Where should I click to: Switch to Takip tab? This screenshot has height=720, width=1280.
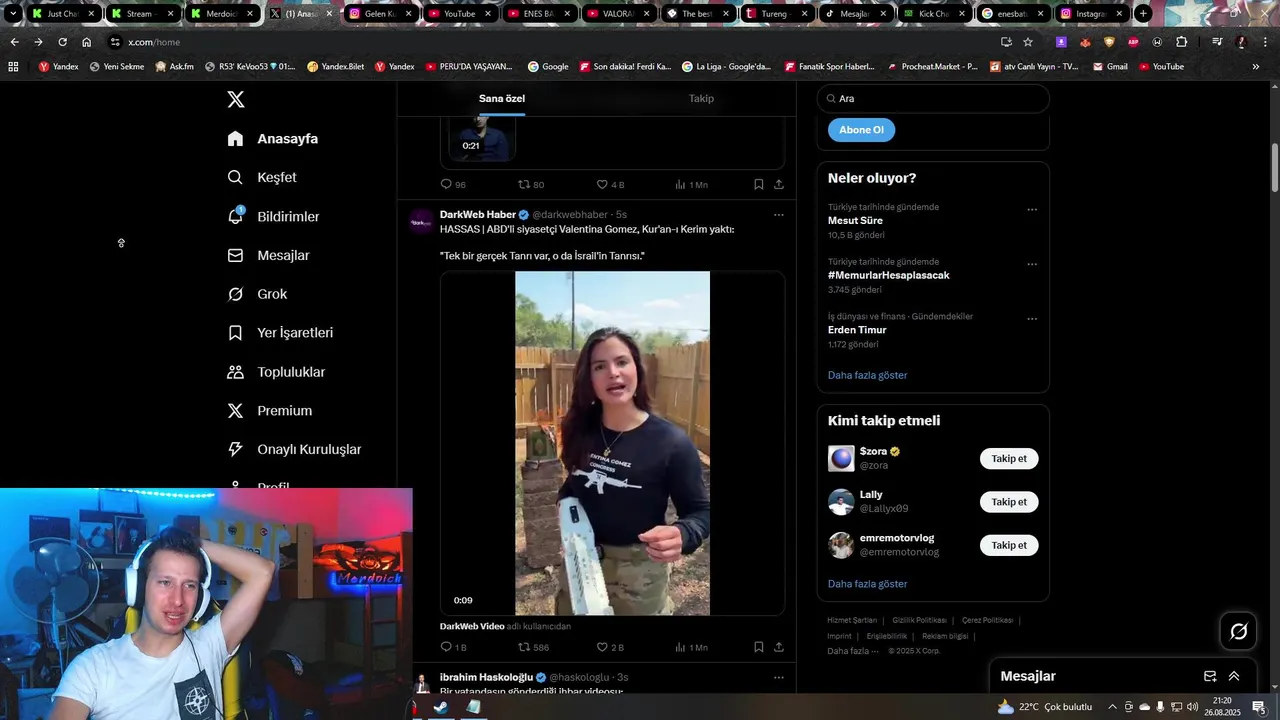(701, 98)
